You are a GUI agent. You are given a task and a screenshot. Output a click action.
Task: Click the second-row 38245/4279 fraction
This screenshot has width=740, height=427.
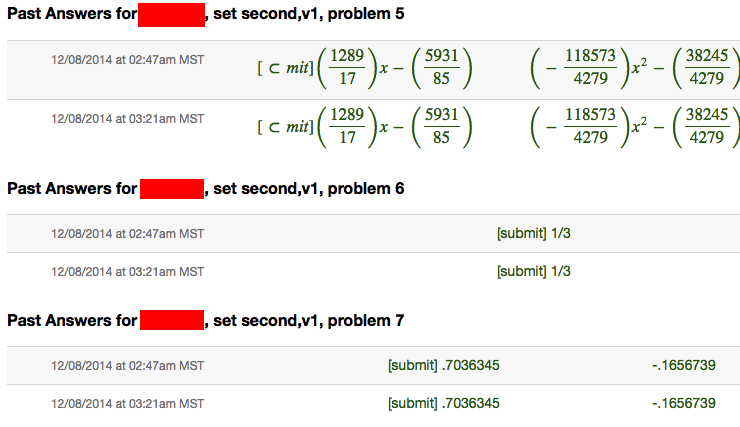(706, 126)
